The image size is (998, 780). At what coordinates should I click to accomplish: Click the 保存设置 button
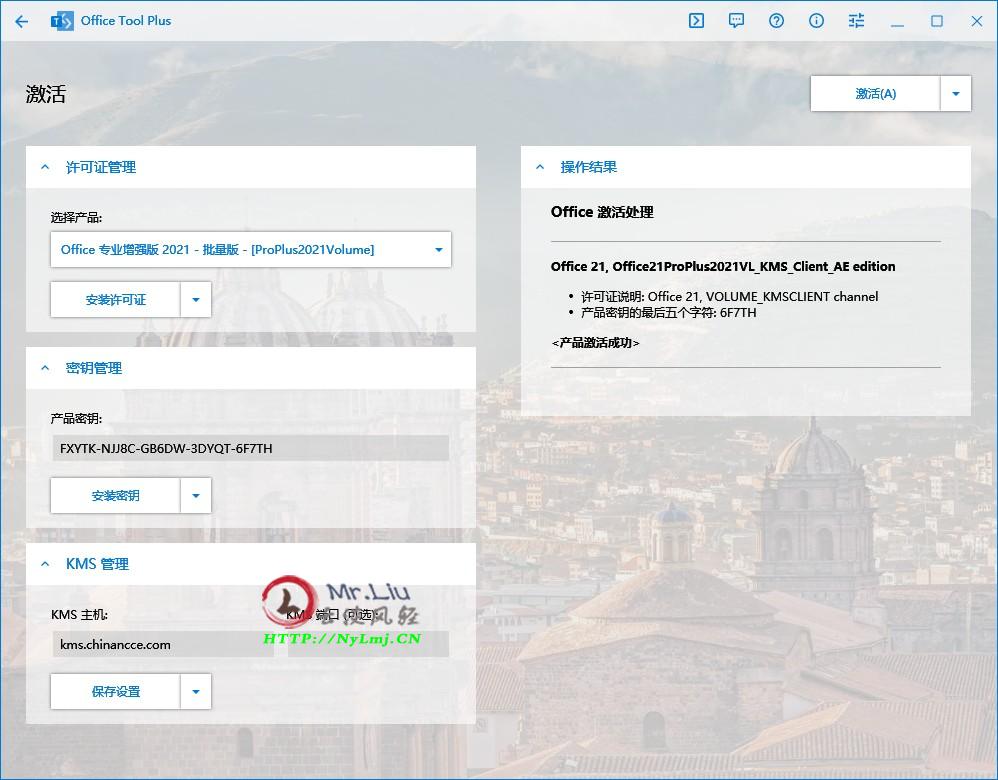(115, 691)
